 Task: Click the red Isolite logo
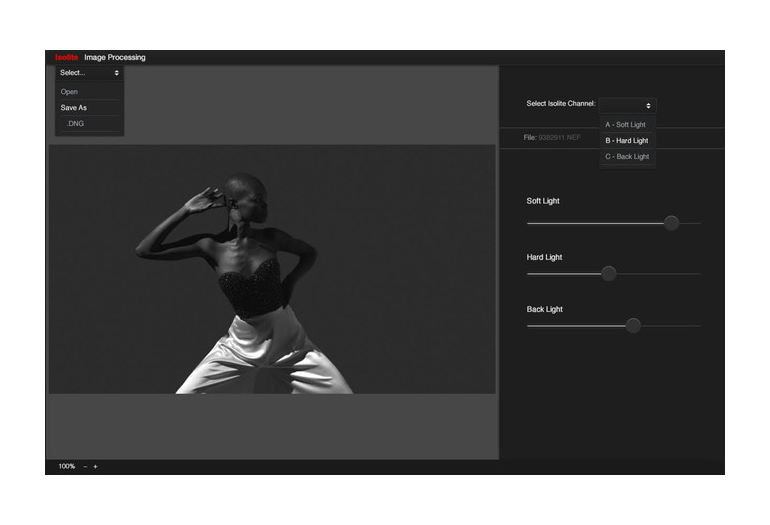point(67,57)
